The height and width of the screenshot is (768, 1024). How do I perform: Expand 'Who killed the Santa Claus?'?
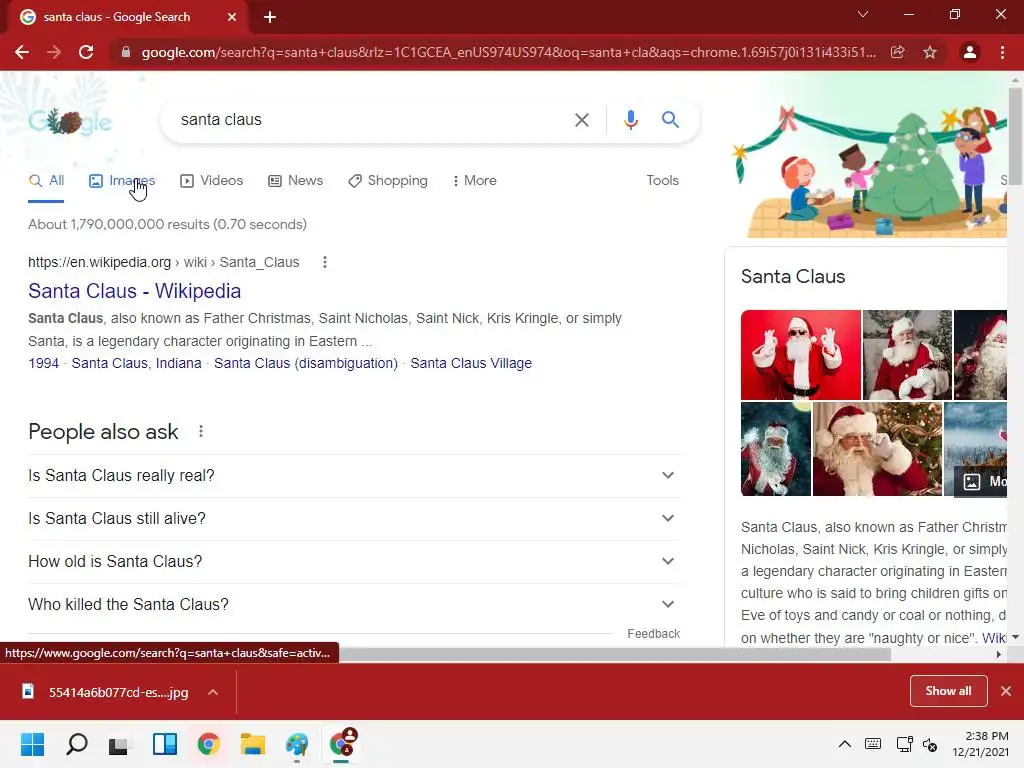pyautogui.click(x=354, y=605)
